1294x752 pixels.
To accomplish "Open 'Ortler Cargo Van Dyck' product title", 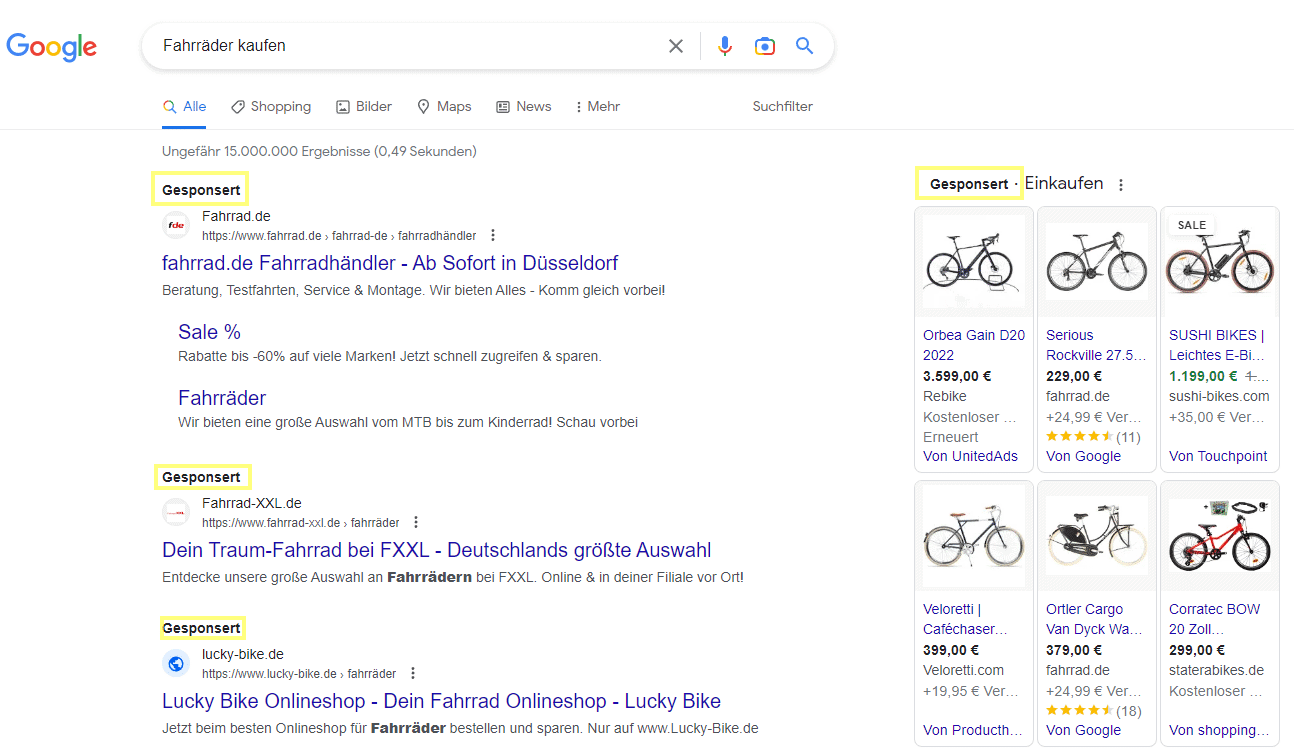I will [1094, 619].
